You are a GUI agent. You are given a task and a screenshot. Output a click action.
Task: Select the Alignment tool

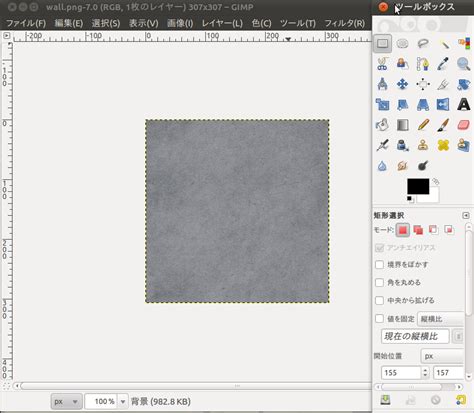click(423, 84)
